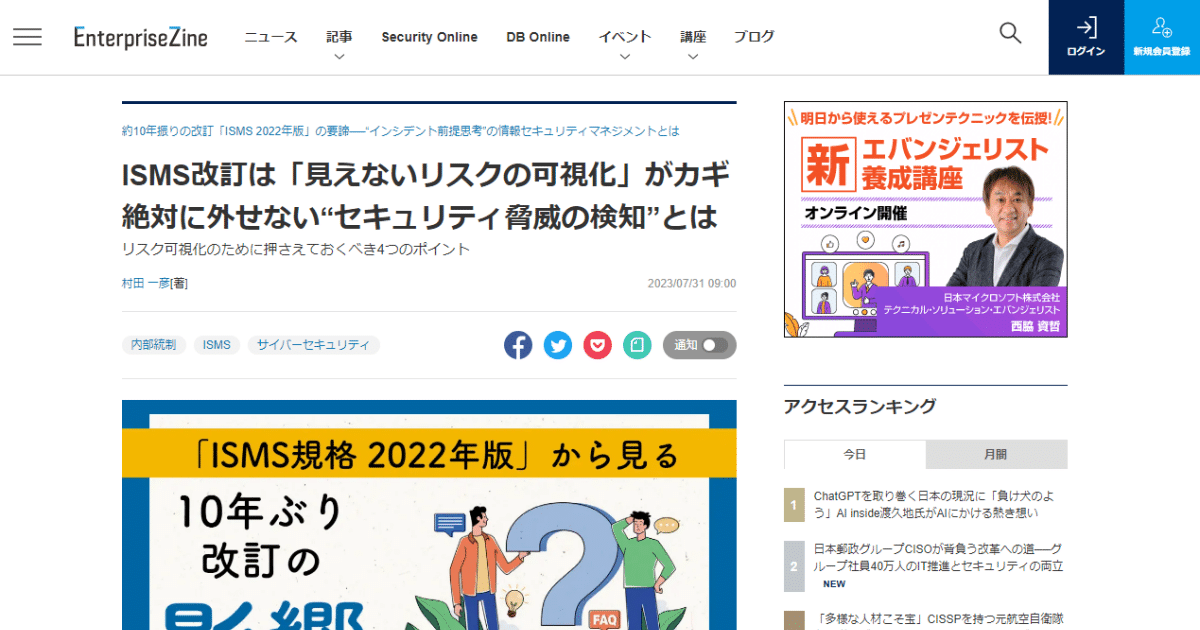Open the ニュース menu item

pyautogui.click(x=271, y=37)
